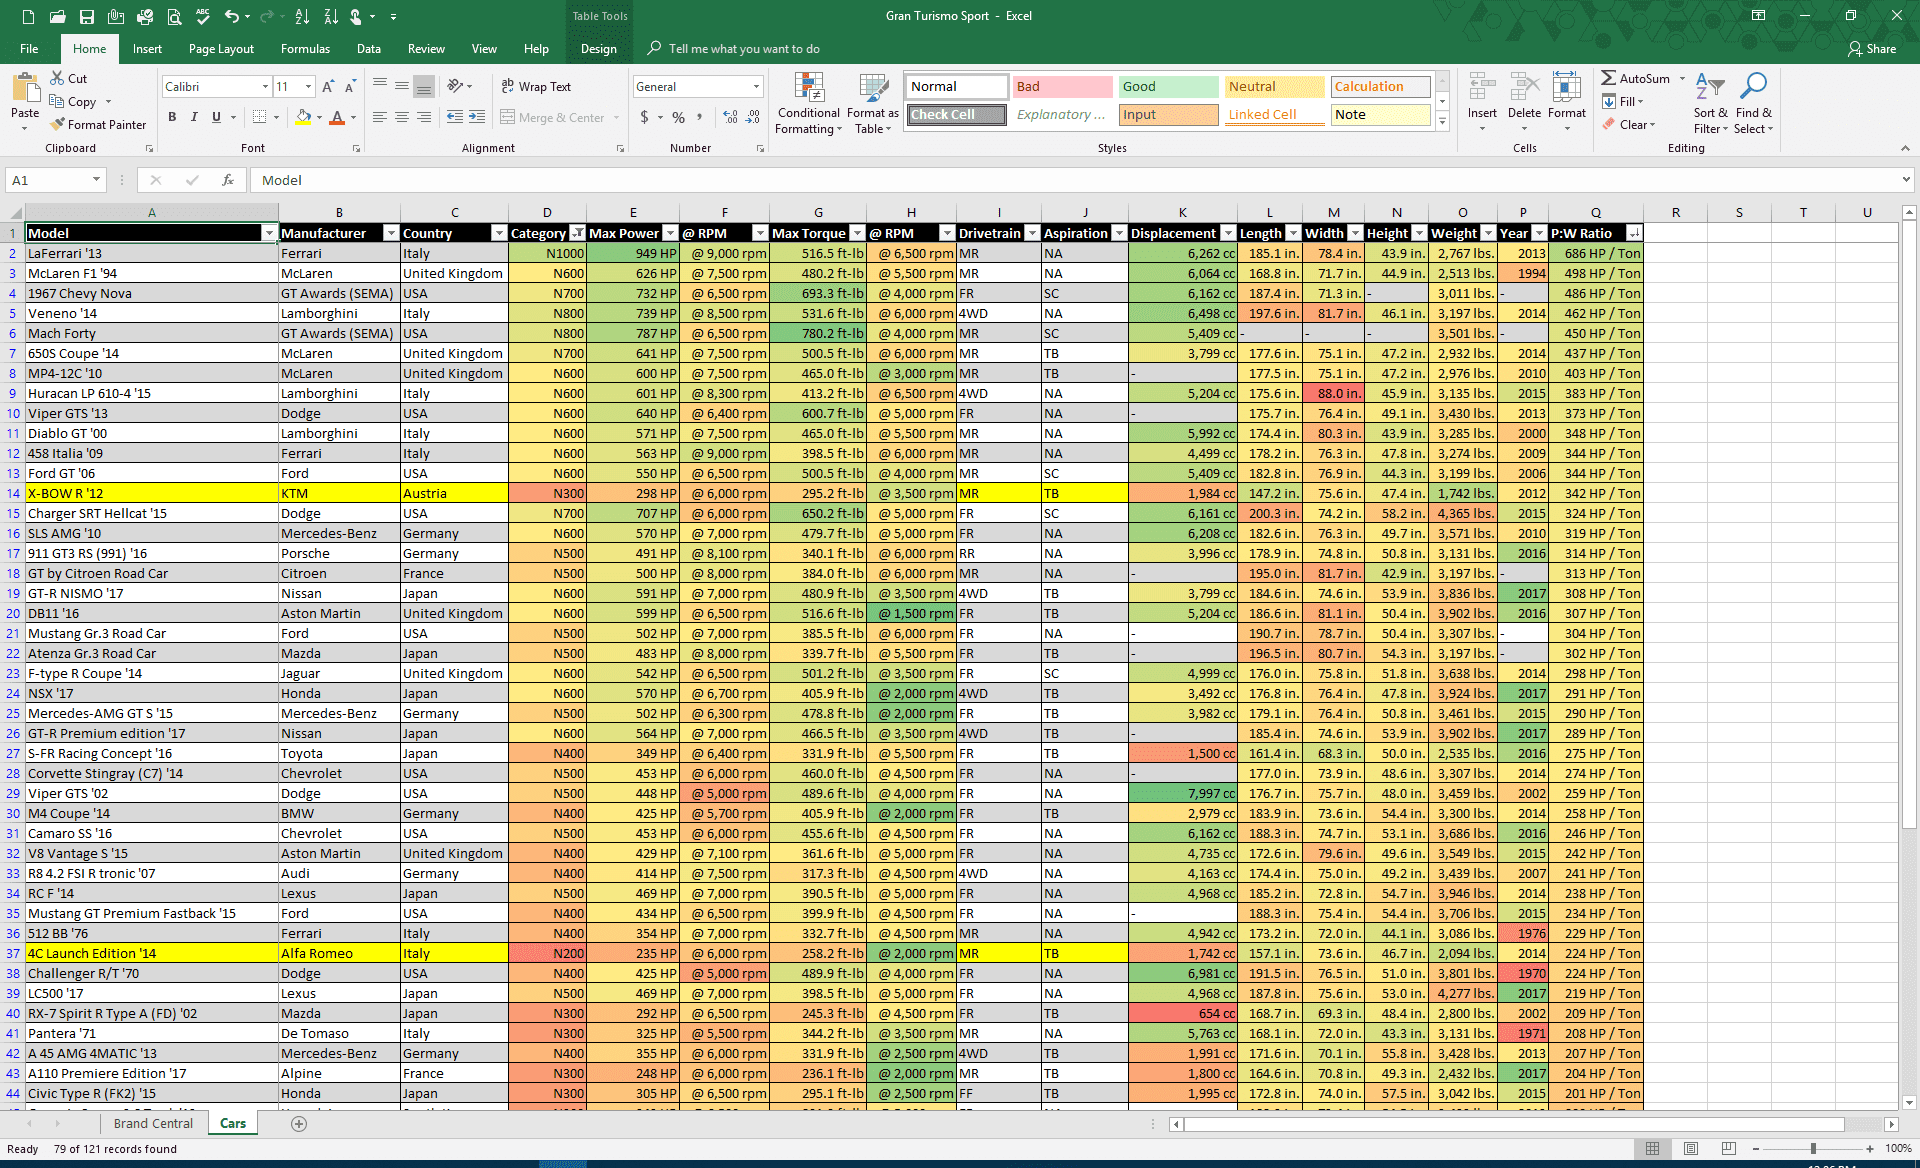Open the Table Tools Design tab

pyautogui.click(x=598, y=48)
